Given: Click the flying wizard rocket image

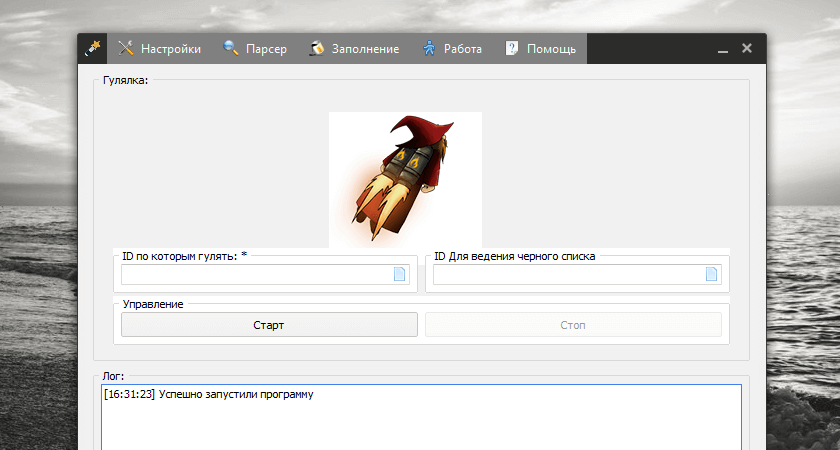Looking at the screenshot, I should pyautogui.click(x=405, y=179).
